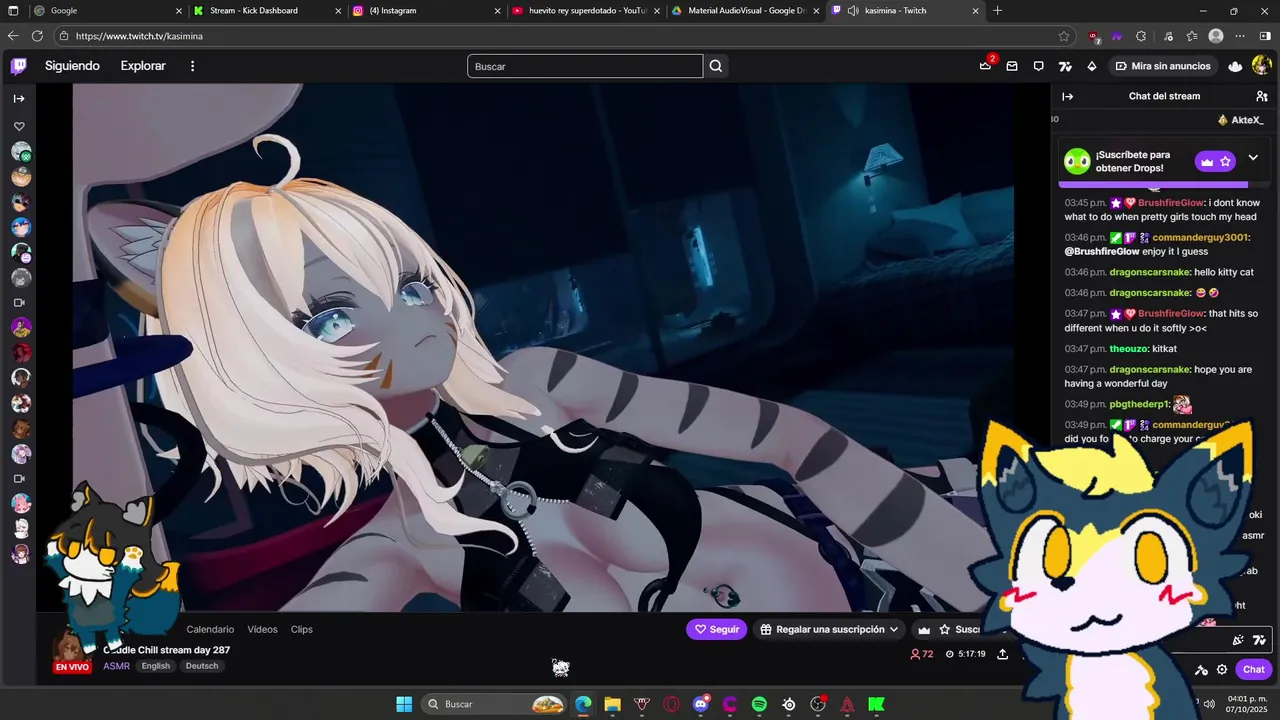Collapse the stream chat panel

coord(1067,96)
